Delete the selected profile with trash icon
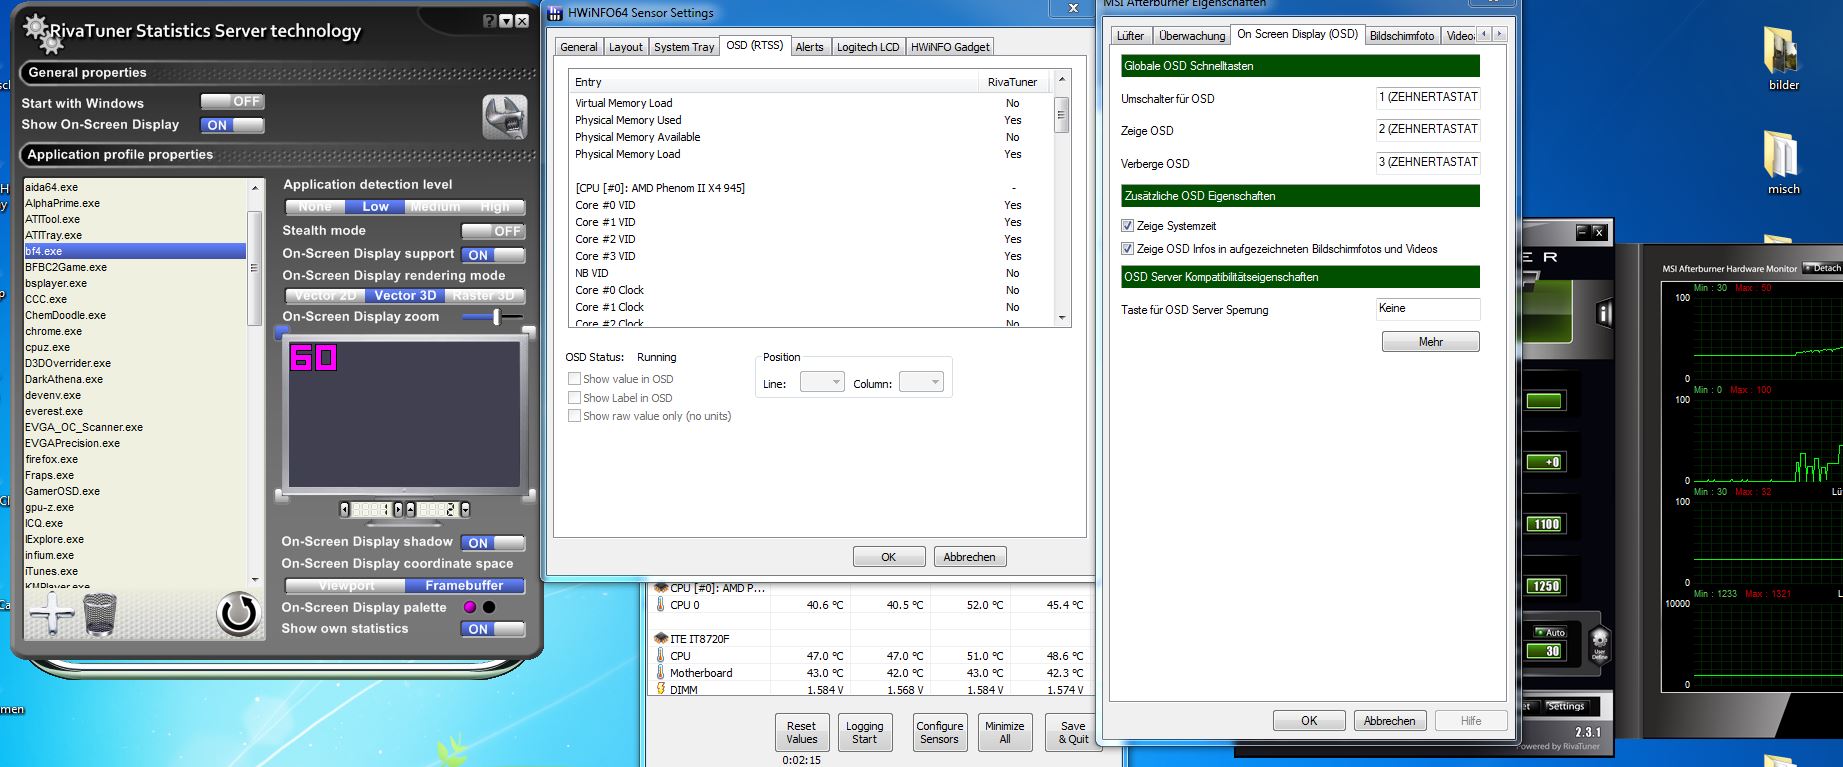The image size is (1843, 767). (99, 614)
